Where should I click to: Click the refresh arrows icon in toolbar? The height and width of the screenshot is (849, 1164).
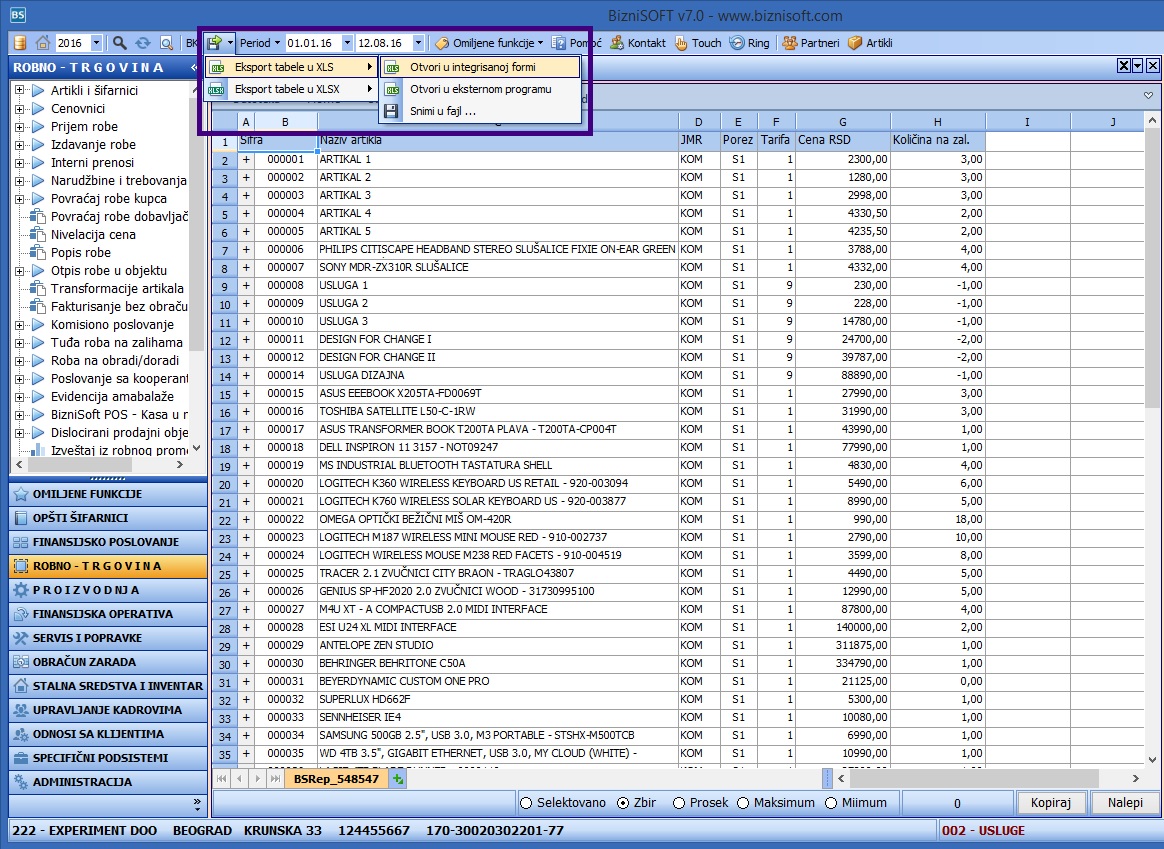tap(143, 43)
